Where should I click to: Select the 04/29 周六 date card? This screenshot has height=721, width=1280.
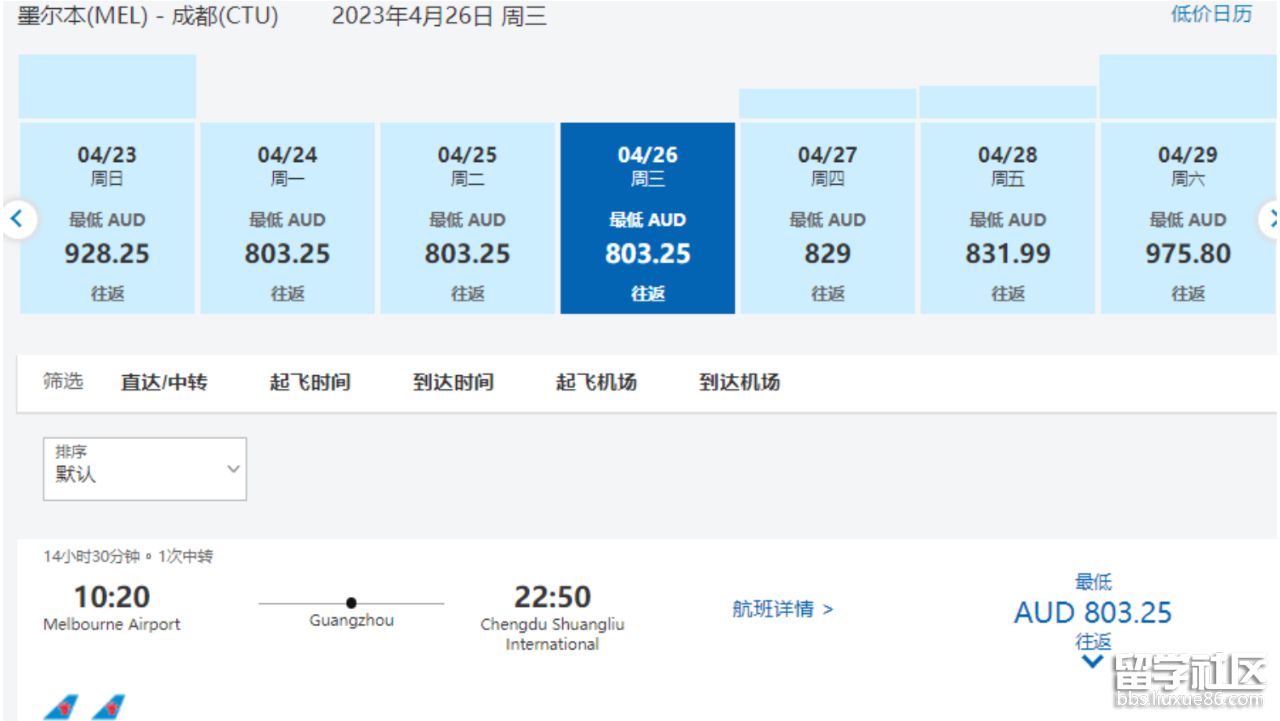click(1187, 218)
